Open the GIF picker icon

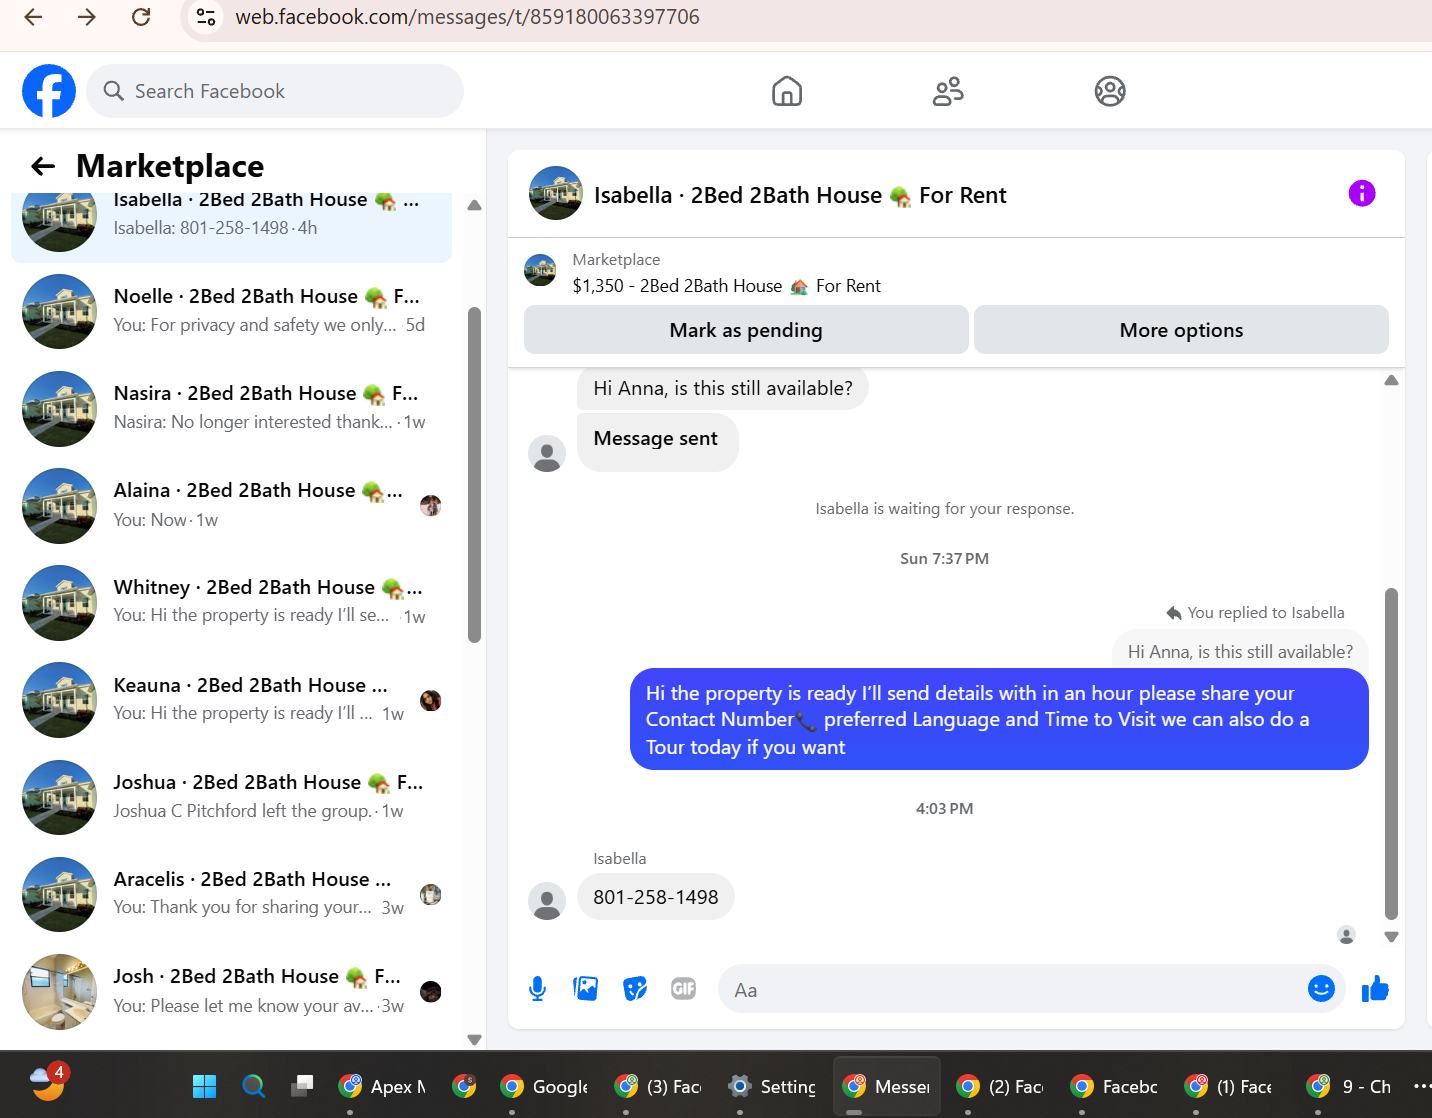click(x=683, y=989)
